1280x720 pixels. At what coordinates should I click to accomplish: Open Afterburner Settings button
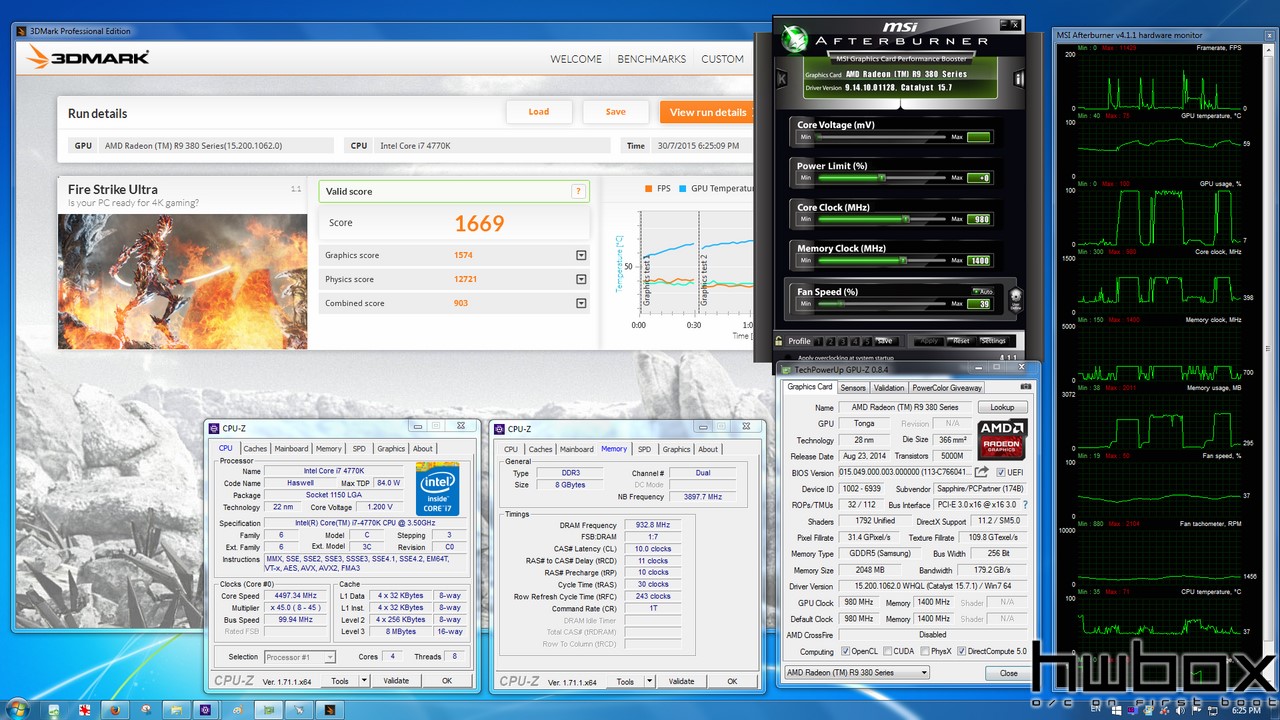993,341
